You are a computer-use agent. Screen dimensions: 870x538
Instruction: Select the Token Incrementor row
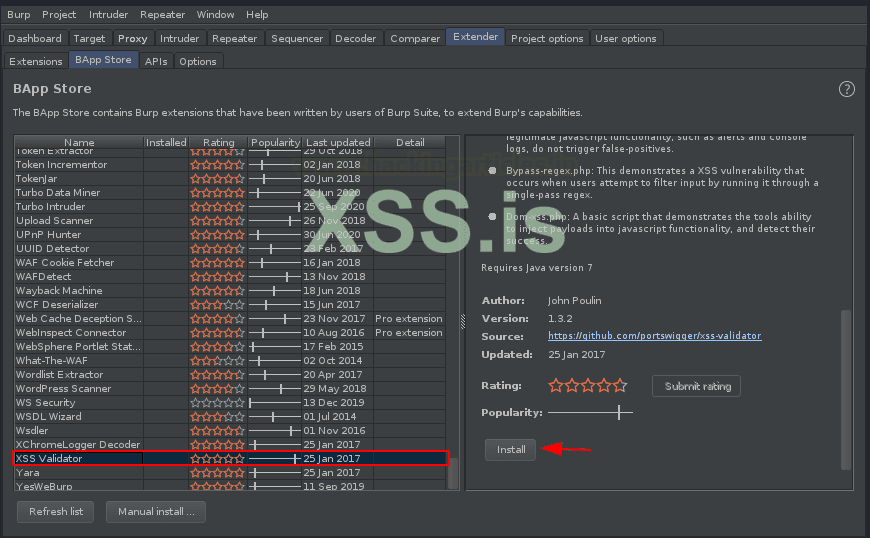(x=230, y=164)
